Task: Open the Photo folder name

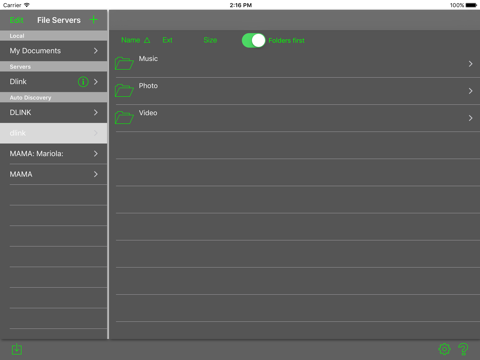Action: tap(148, 86)
